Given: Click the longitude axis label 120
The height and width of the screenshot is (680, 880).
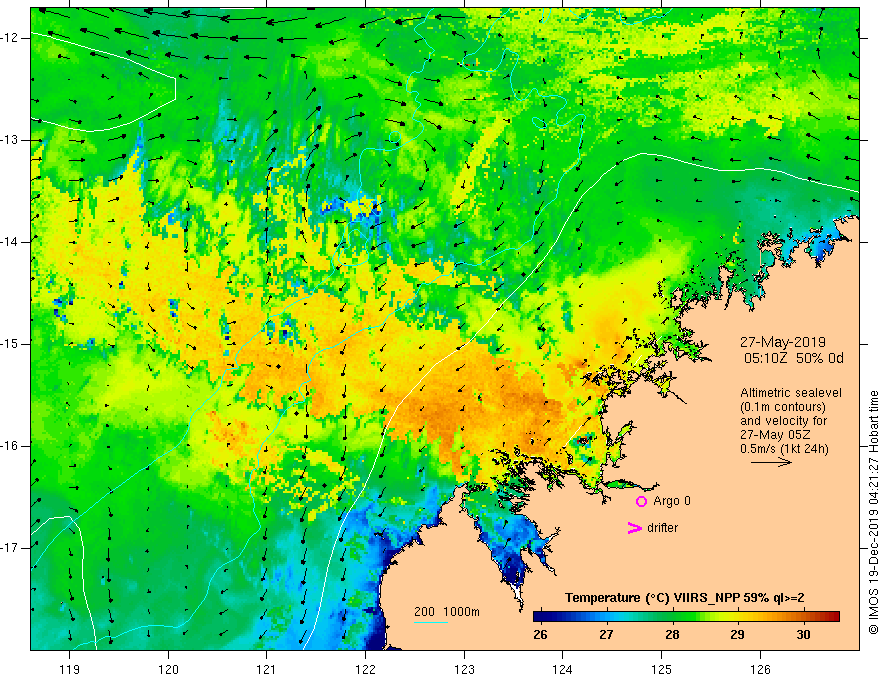Looking at the screenshot, I should point(168,669).
